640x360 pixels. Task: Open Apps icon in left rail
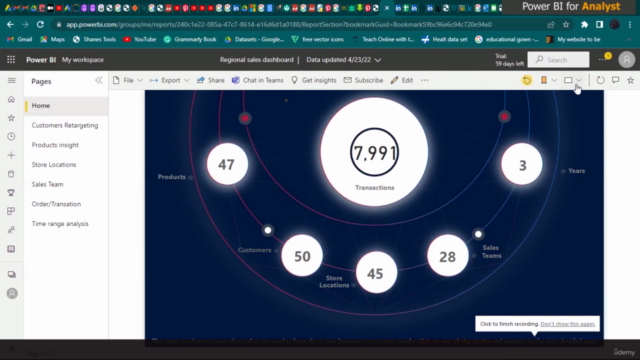pyautogui.click(x=11, y=211)
